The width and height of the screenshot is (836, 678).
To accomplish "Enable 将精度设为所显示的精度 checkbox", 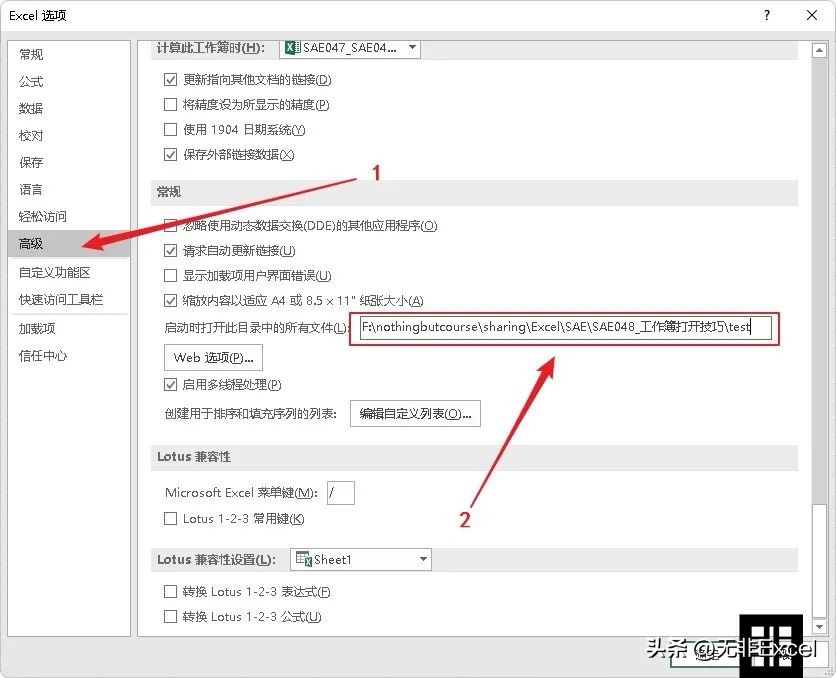I will pos(170,104).
